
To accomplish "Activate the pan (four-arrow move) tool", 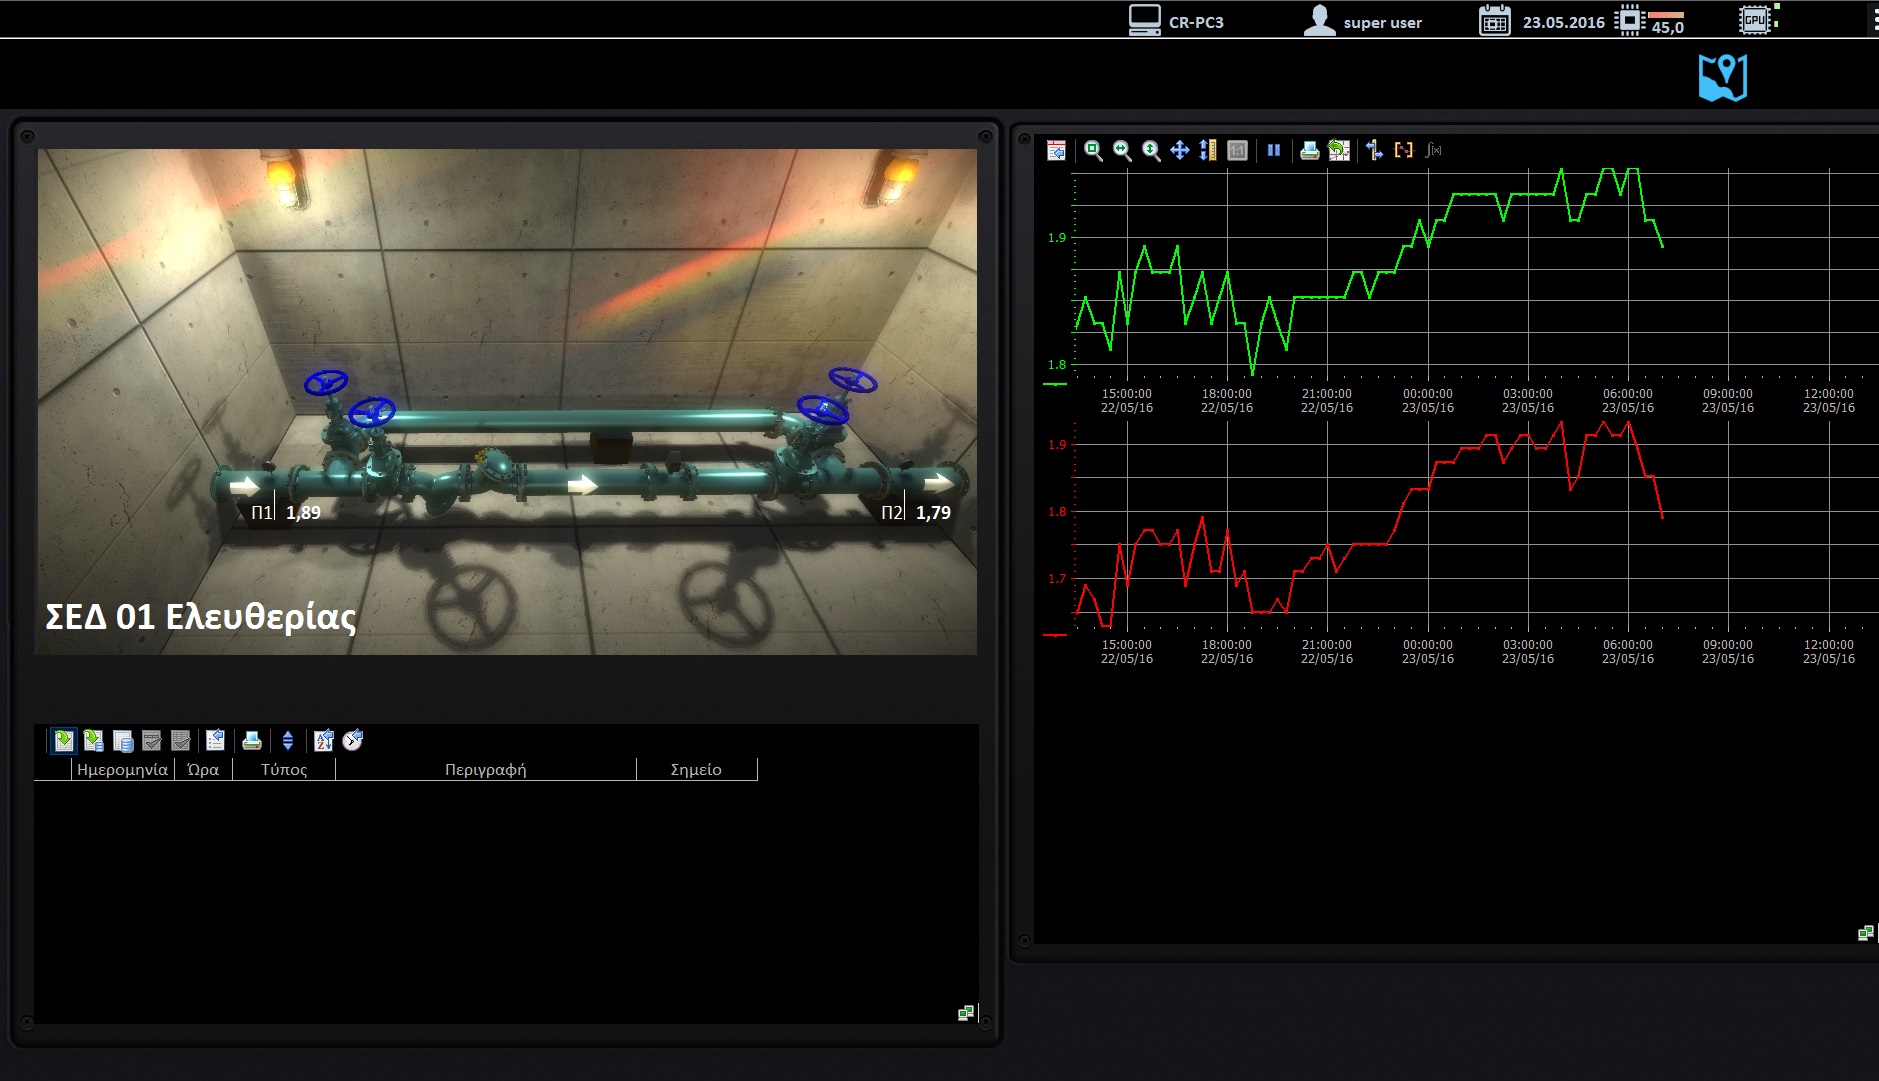I will click(x=1180, y=151).
